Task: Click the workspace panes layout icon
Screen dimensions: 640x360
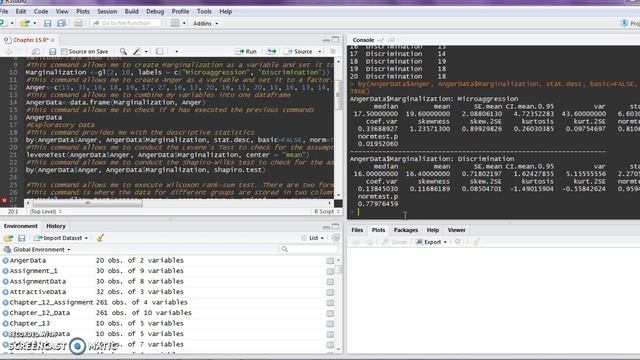Action: (x=175, y=23)
